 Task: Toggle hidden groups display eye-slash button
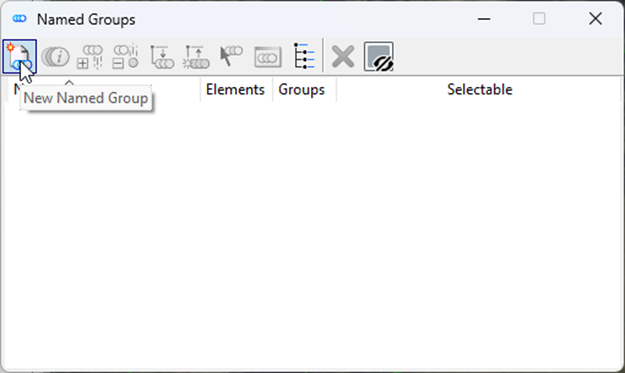(379, 57)
